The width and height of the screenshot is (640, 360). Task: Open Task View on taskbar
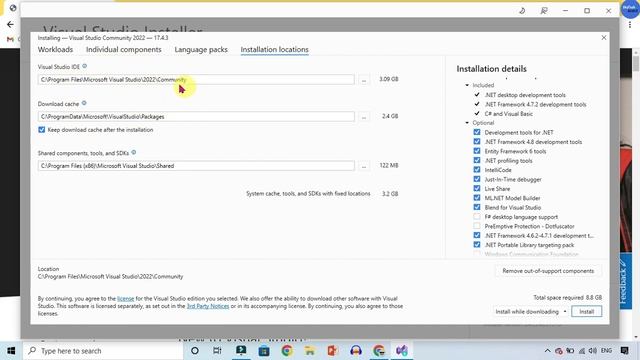(217, 351)
